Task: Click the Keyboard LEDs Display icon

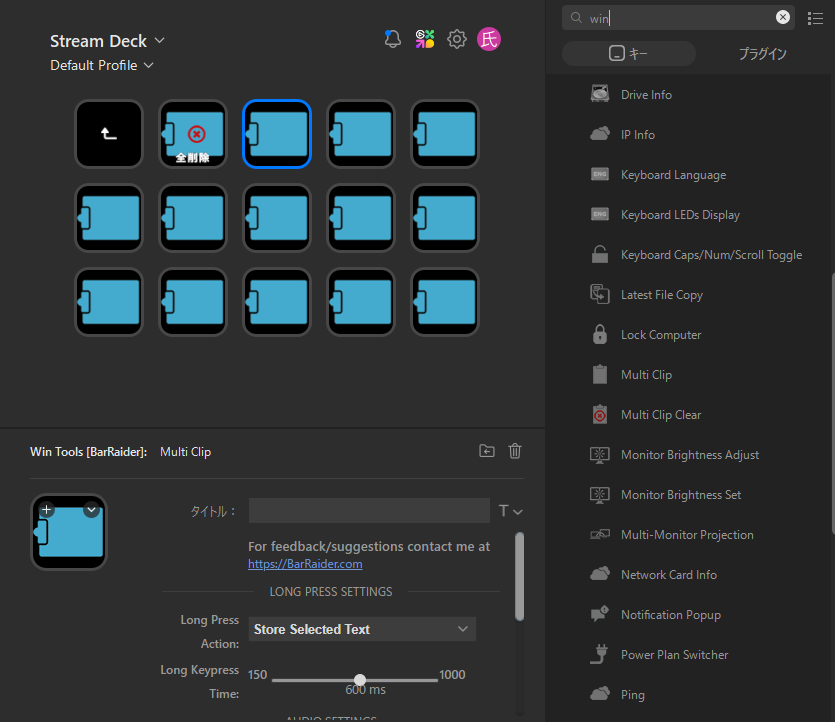Action: (x=600, y=214)
